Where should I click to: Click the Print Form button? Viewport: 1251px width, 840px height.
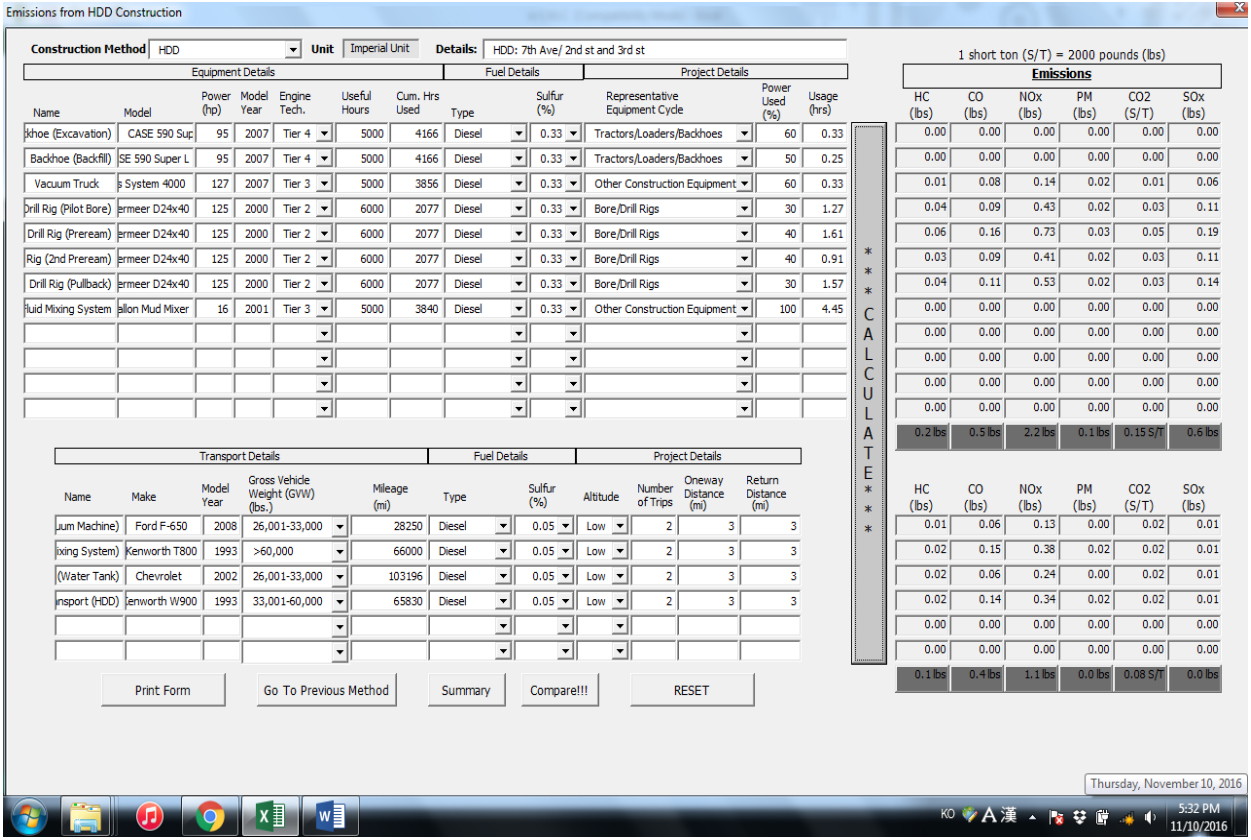pyautogui.click(x=163, y=690)
